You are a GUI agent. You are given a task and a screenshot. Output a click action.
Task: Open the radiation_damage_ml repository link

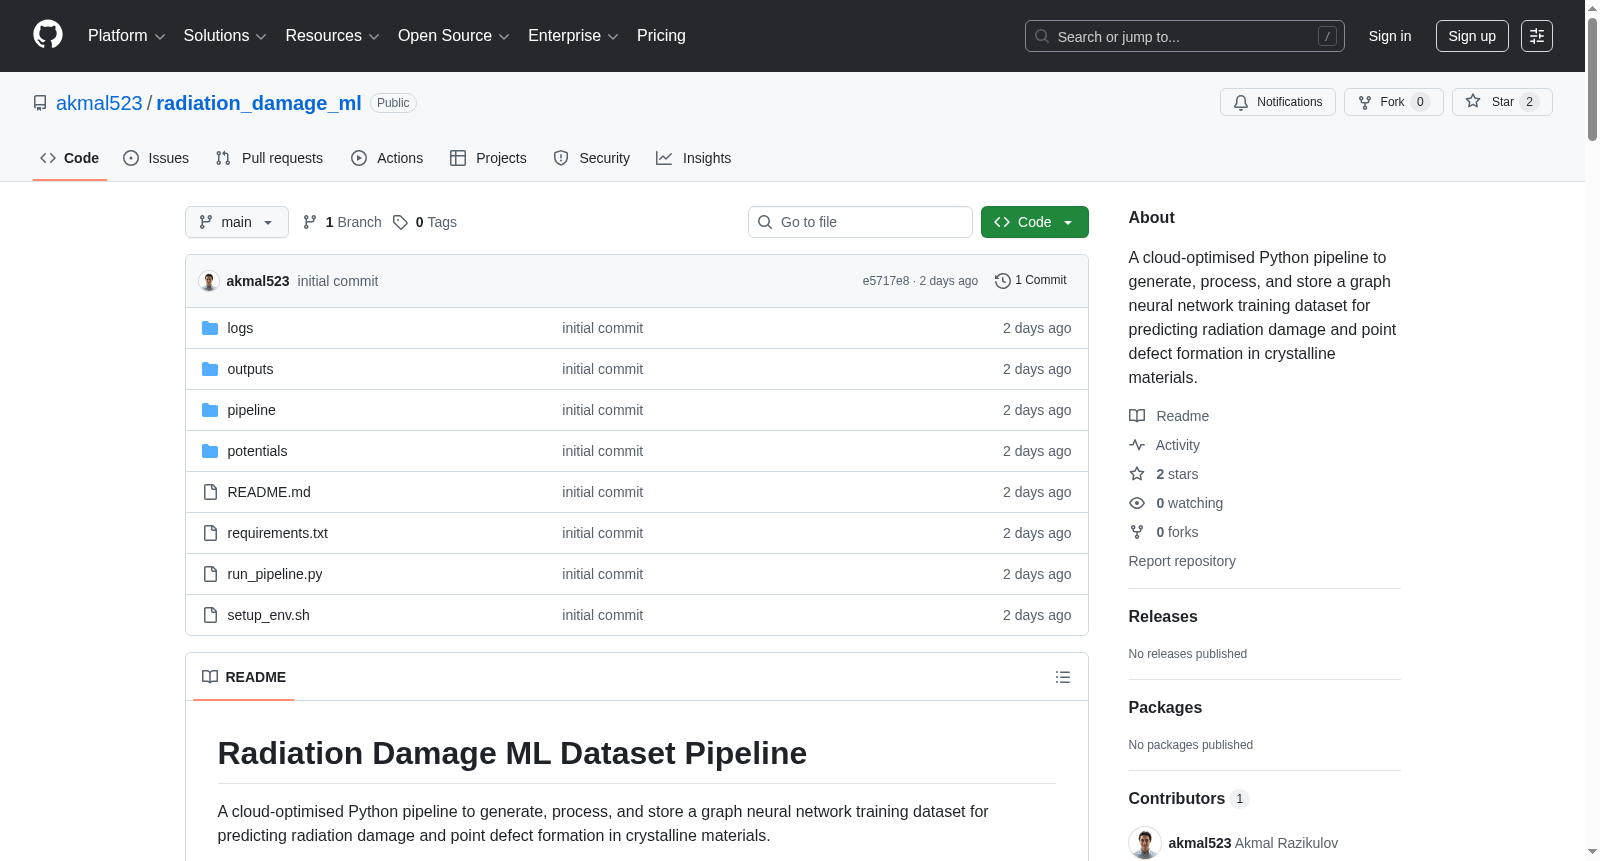point(259,103)
